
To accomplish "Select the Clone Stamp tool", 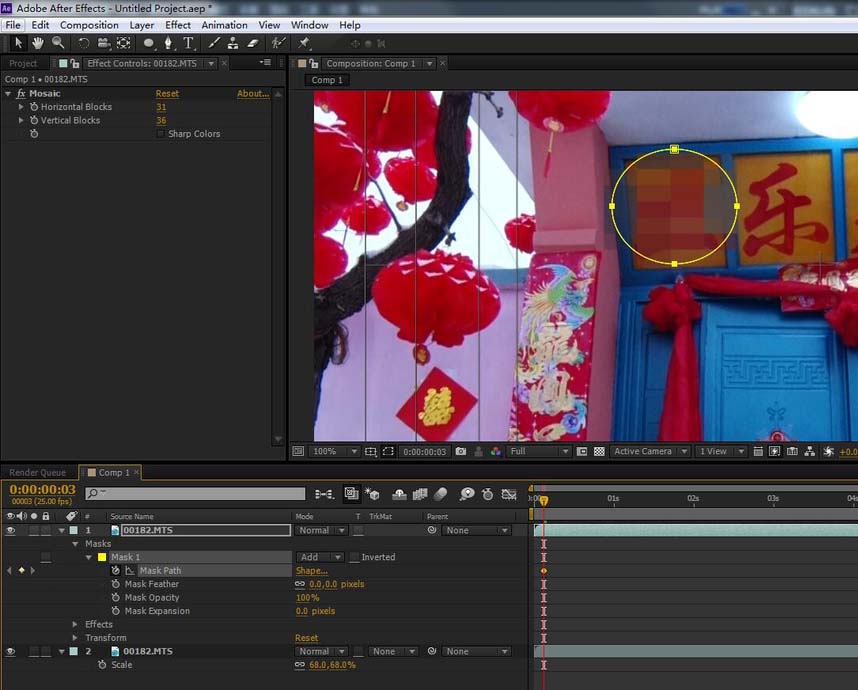I will pos(233,43).
